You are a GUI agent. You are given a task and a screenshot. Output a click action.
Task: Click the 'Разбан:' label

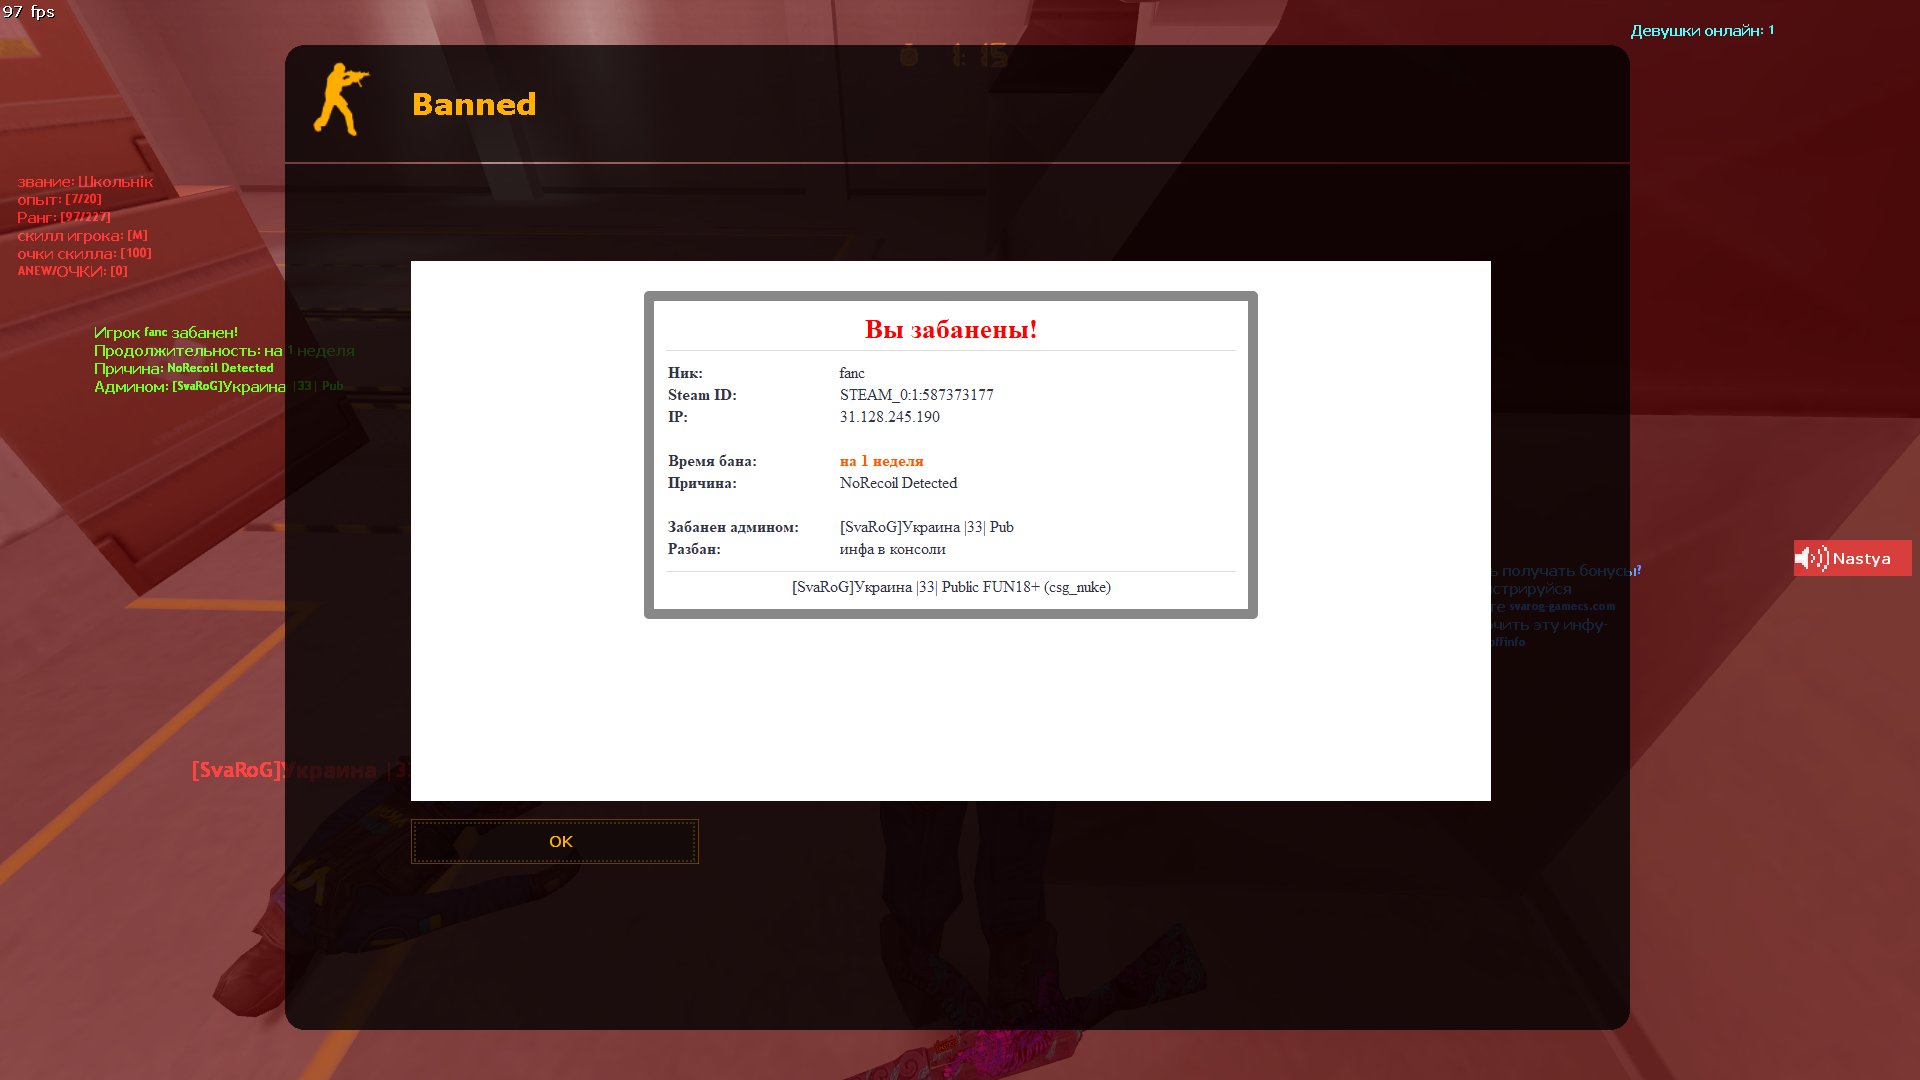[x=694, y=549]
